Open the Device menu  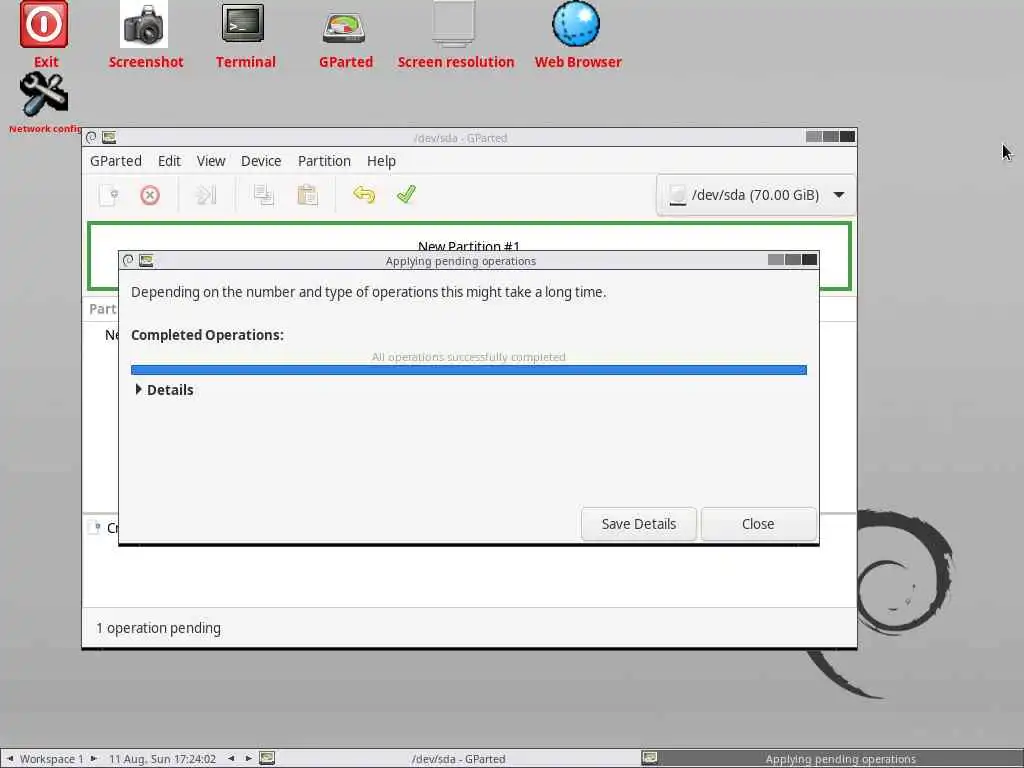[261, 161]
